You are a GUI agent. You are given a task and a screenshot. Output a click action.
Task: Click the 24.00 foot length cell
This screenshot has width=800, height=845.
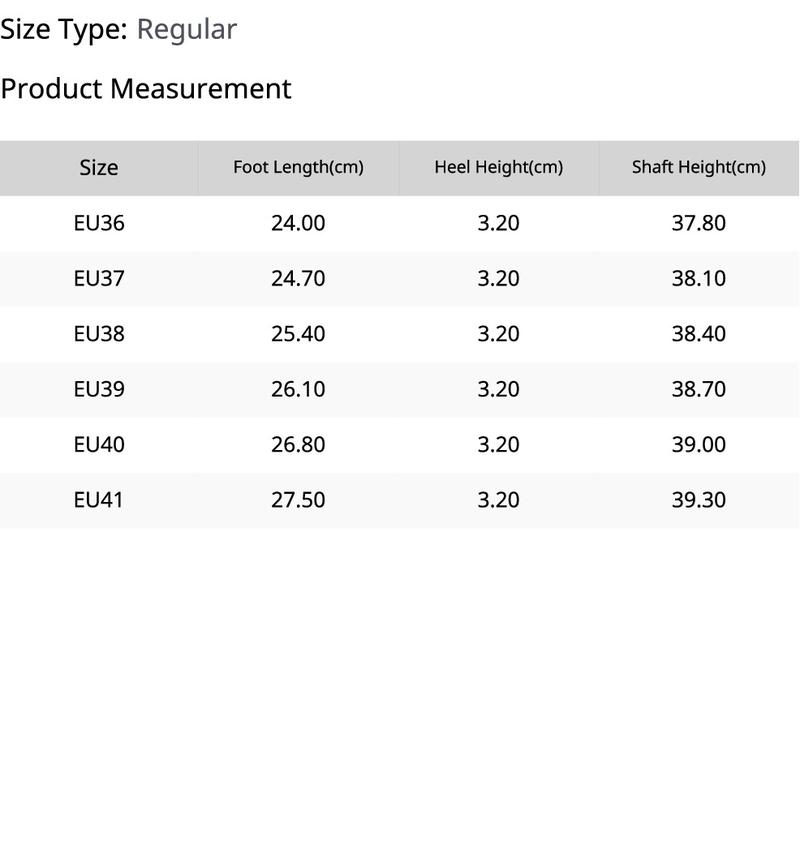[298, 223]
